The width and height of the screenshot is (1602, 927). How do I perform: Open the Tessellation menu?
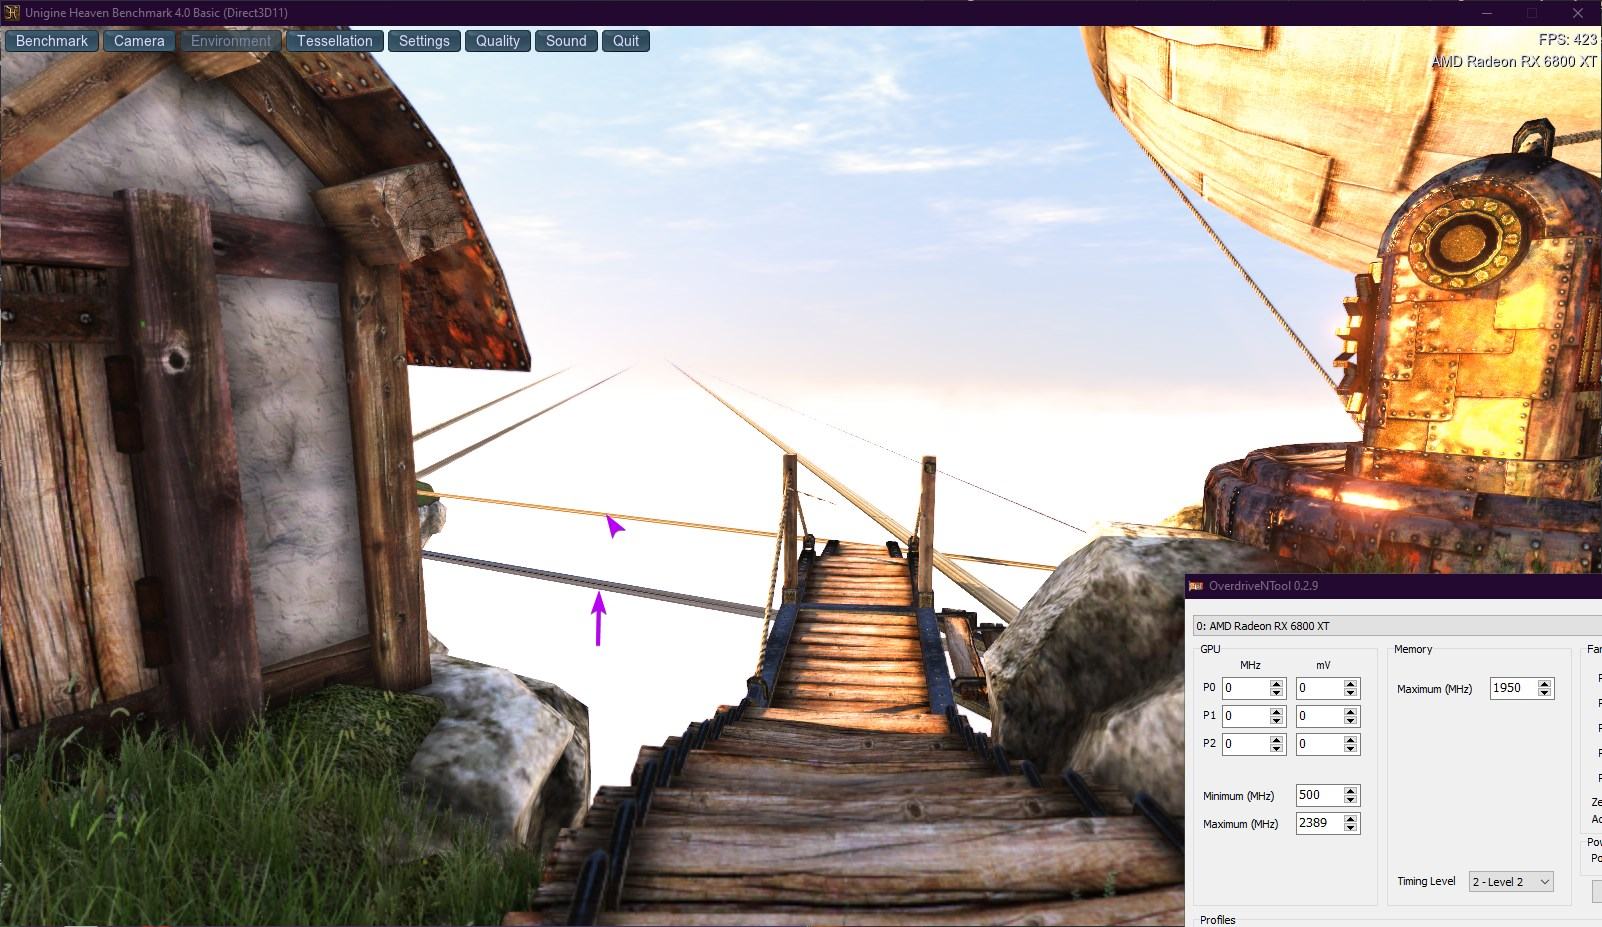tap(335, 41)
